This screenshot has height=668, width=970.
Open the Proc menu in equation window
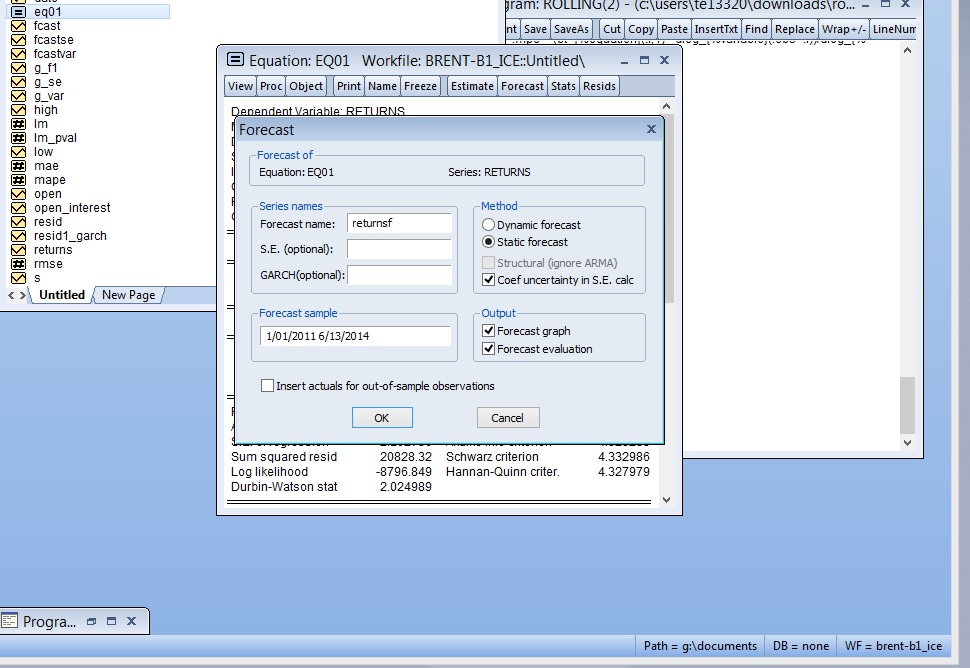tap(271, 86)
